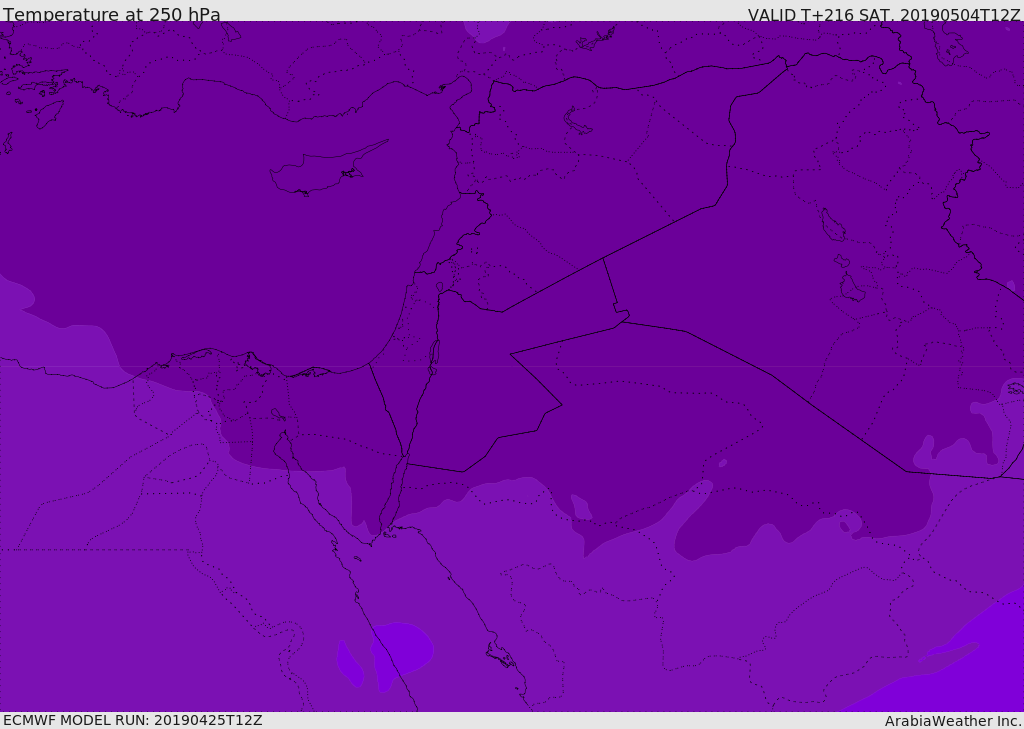This screenshot has height=729, width=1024.
Task: Click the 'Temperature at 250 hPa' title
Action: tap(112, 14)
